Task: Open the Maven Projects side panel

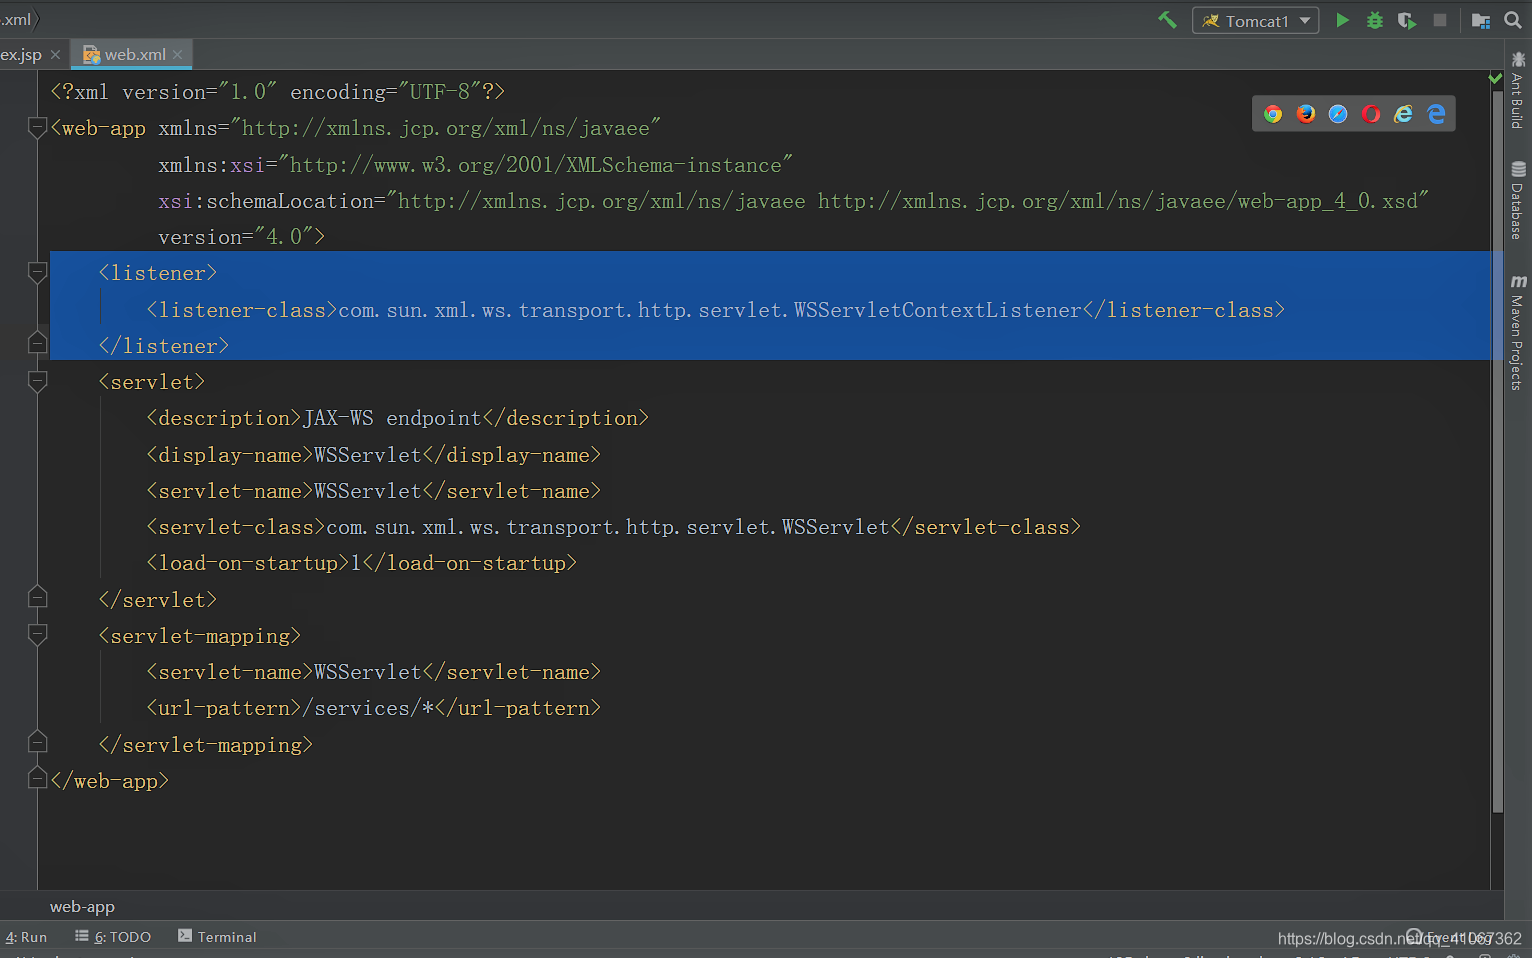Action: pyautogui.click(x=1517, y=332)
